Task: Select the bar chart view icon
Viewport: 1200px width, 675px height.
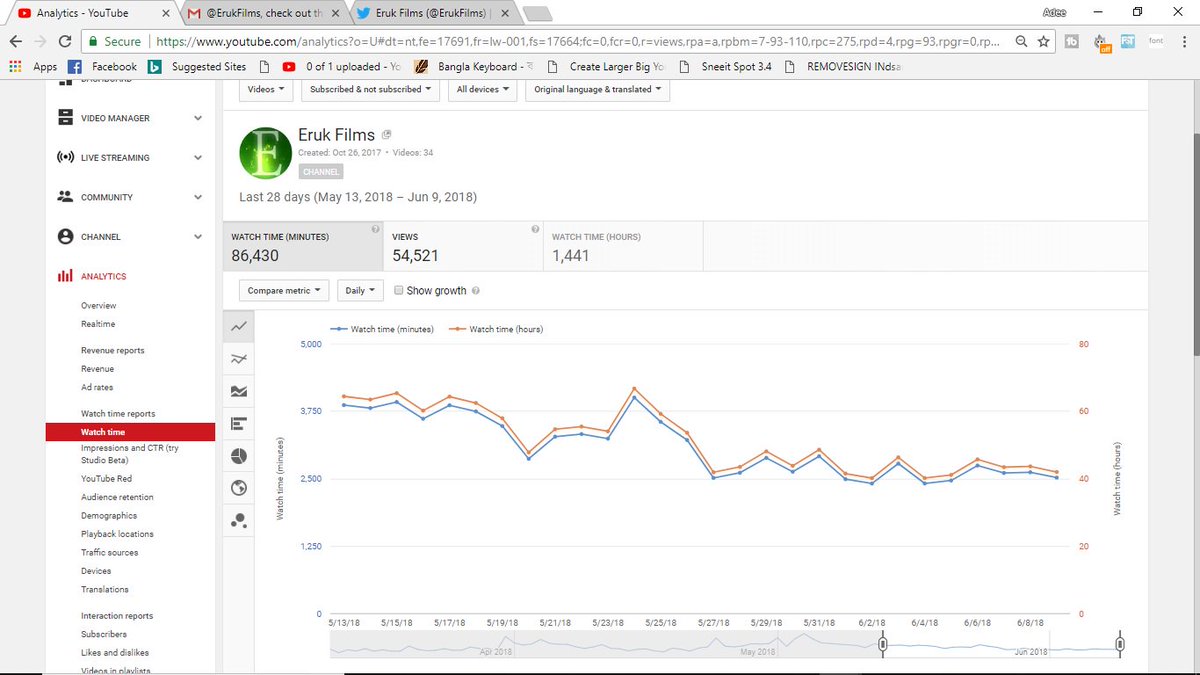Action: (238, 424)
